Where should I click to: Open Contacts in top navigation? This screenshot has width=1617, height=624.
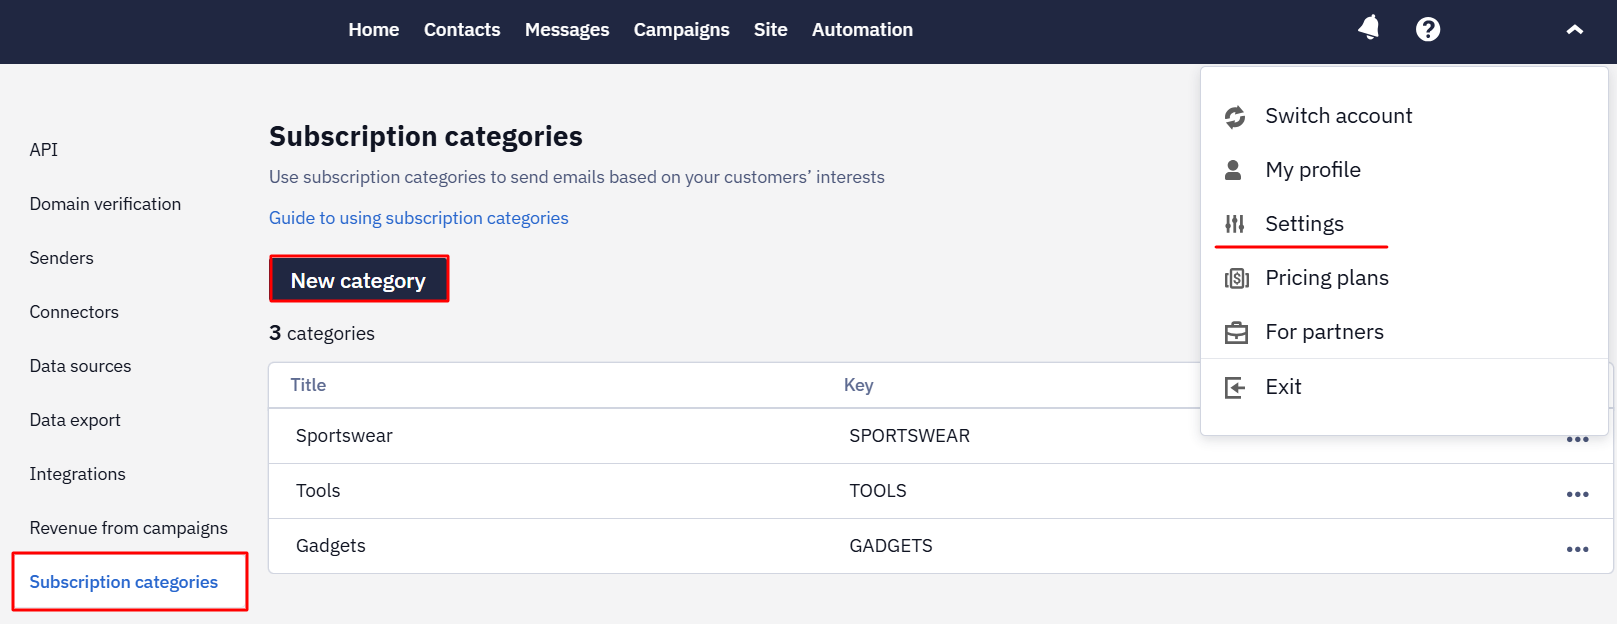[462, 30]
